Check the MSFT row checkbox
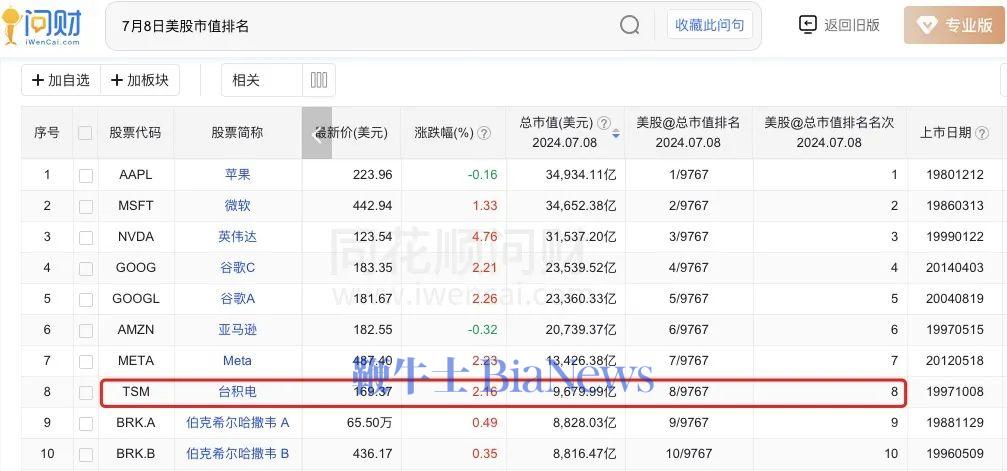This screenshot has width=1007, height=471. [x=85, y=206]
